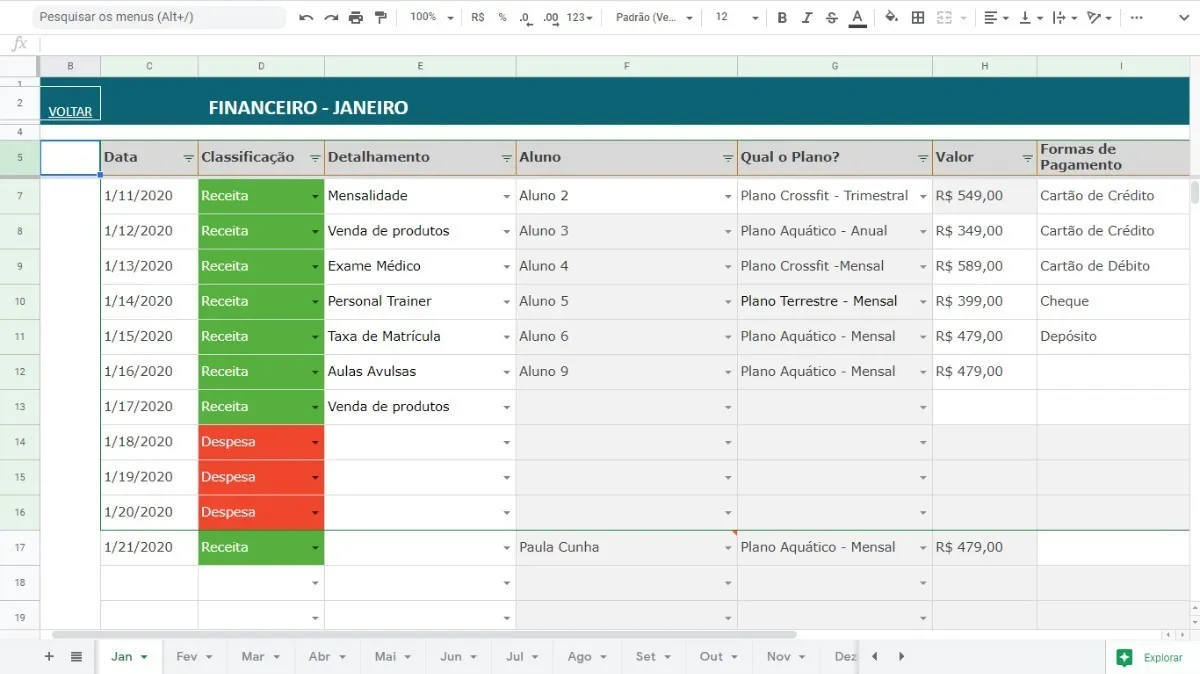
Task: Toggle strikethrough formatting
Action: click(831, 18)
